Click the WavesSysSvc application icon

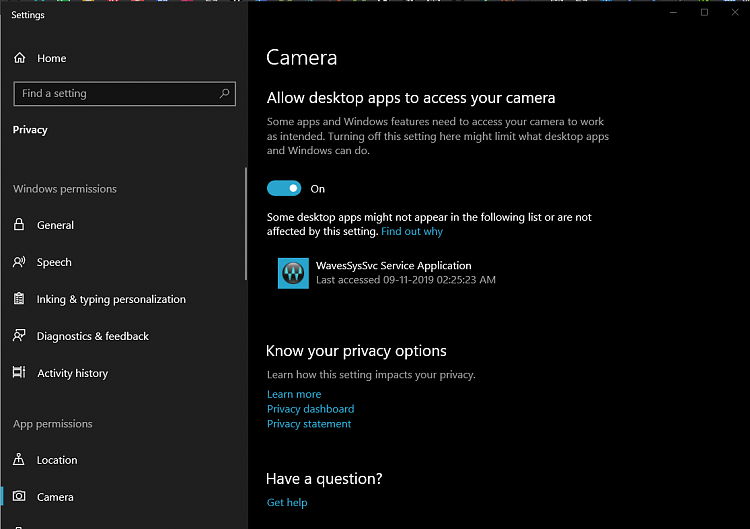click(293, 273)
